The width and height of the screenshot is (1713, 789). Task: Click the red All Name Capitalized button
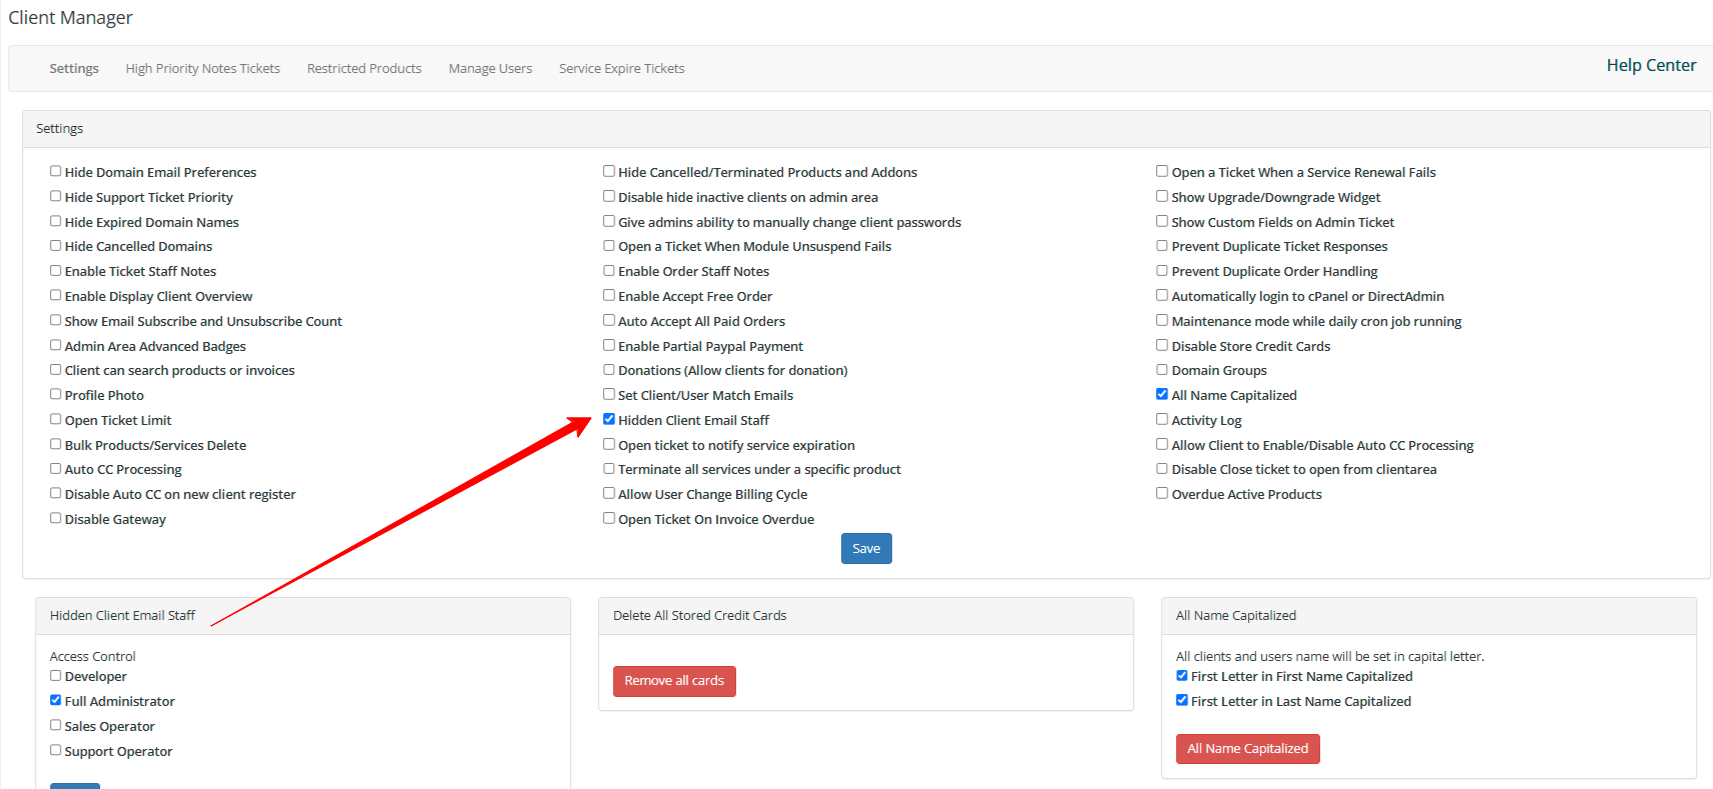[x=1247, y=749]
